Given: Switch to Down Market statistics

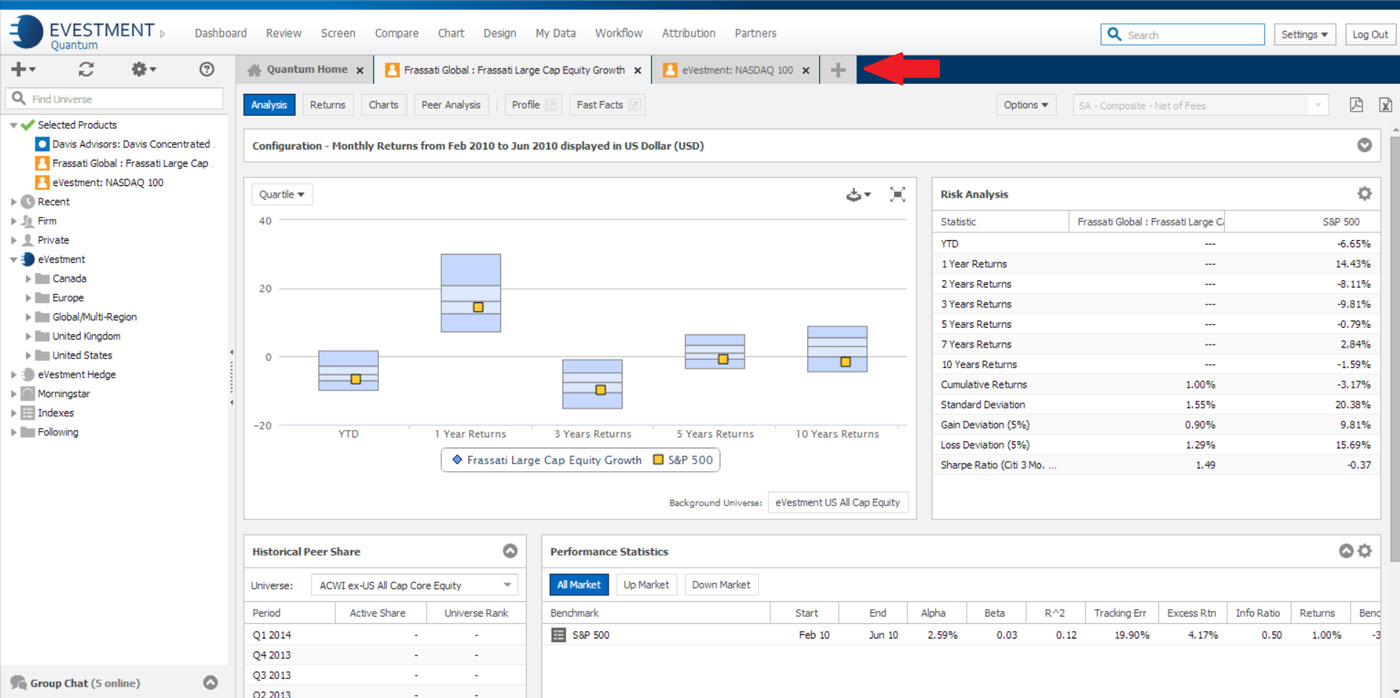Looking at the screenshot, I should [x=721, y=585].
